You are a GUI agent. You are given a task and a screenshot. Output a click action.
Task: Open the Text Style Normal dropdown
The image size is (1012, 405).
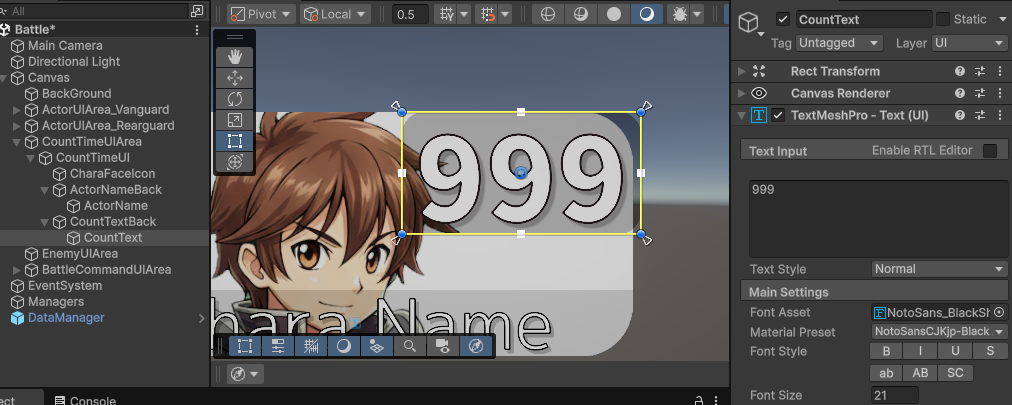point(939,269)
